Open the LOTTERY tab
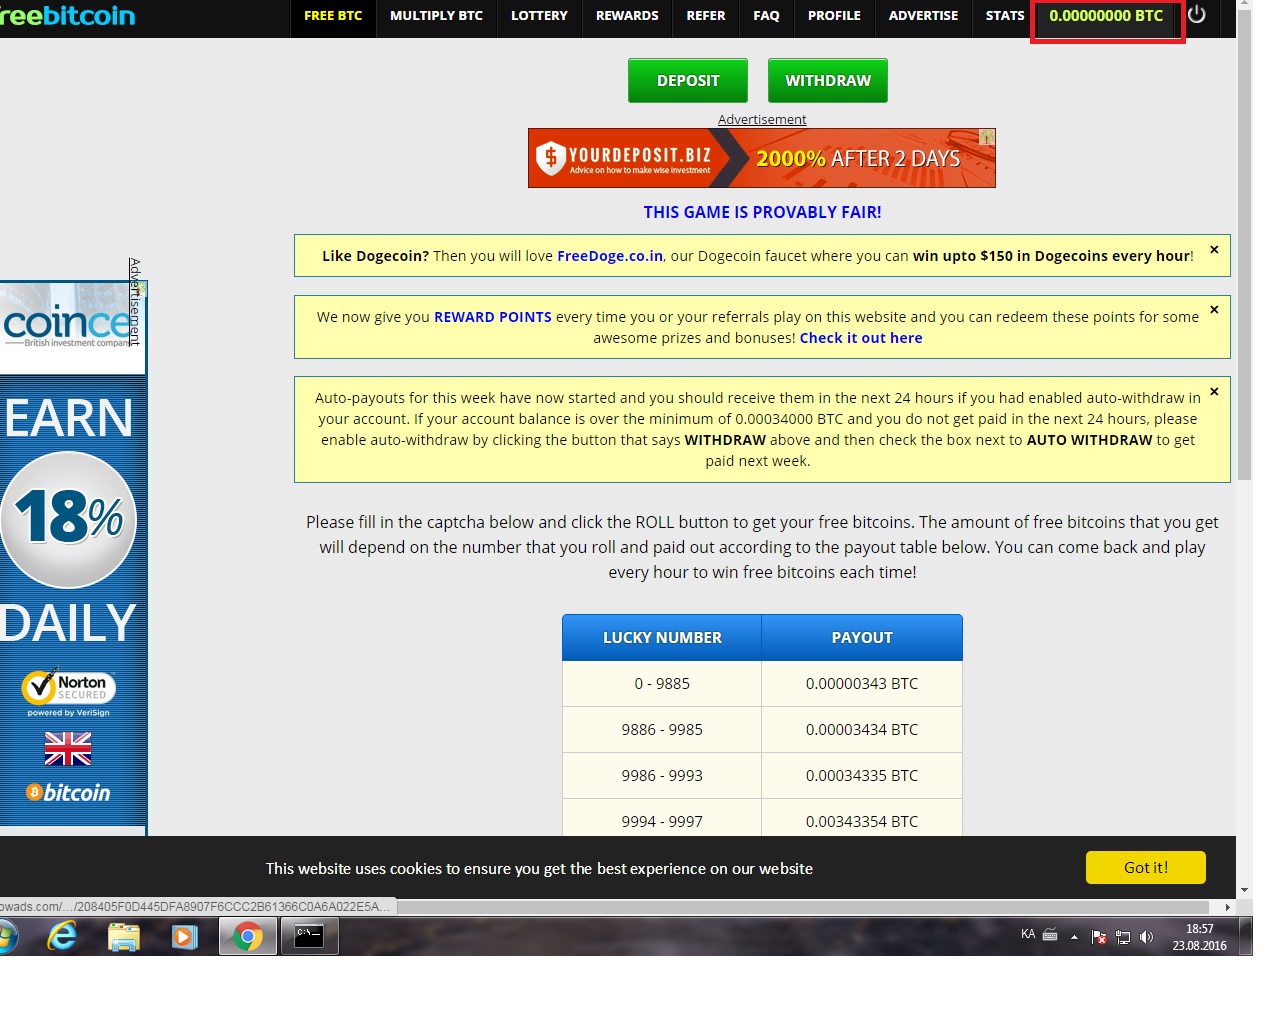The height and width of the screenshot is (1024, 1280). [x=539, y=16]
